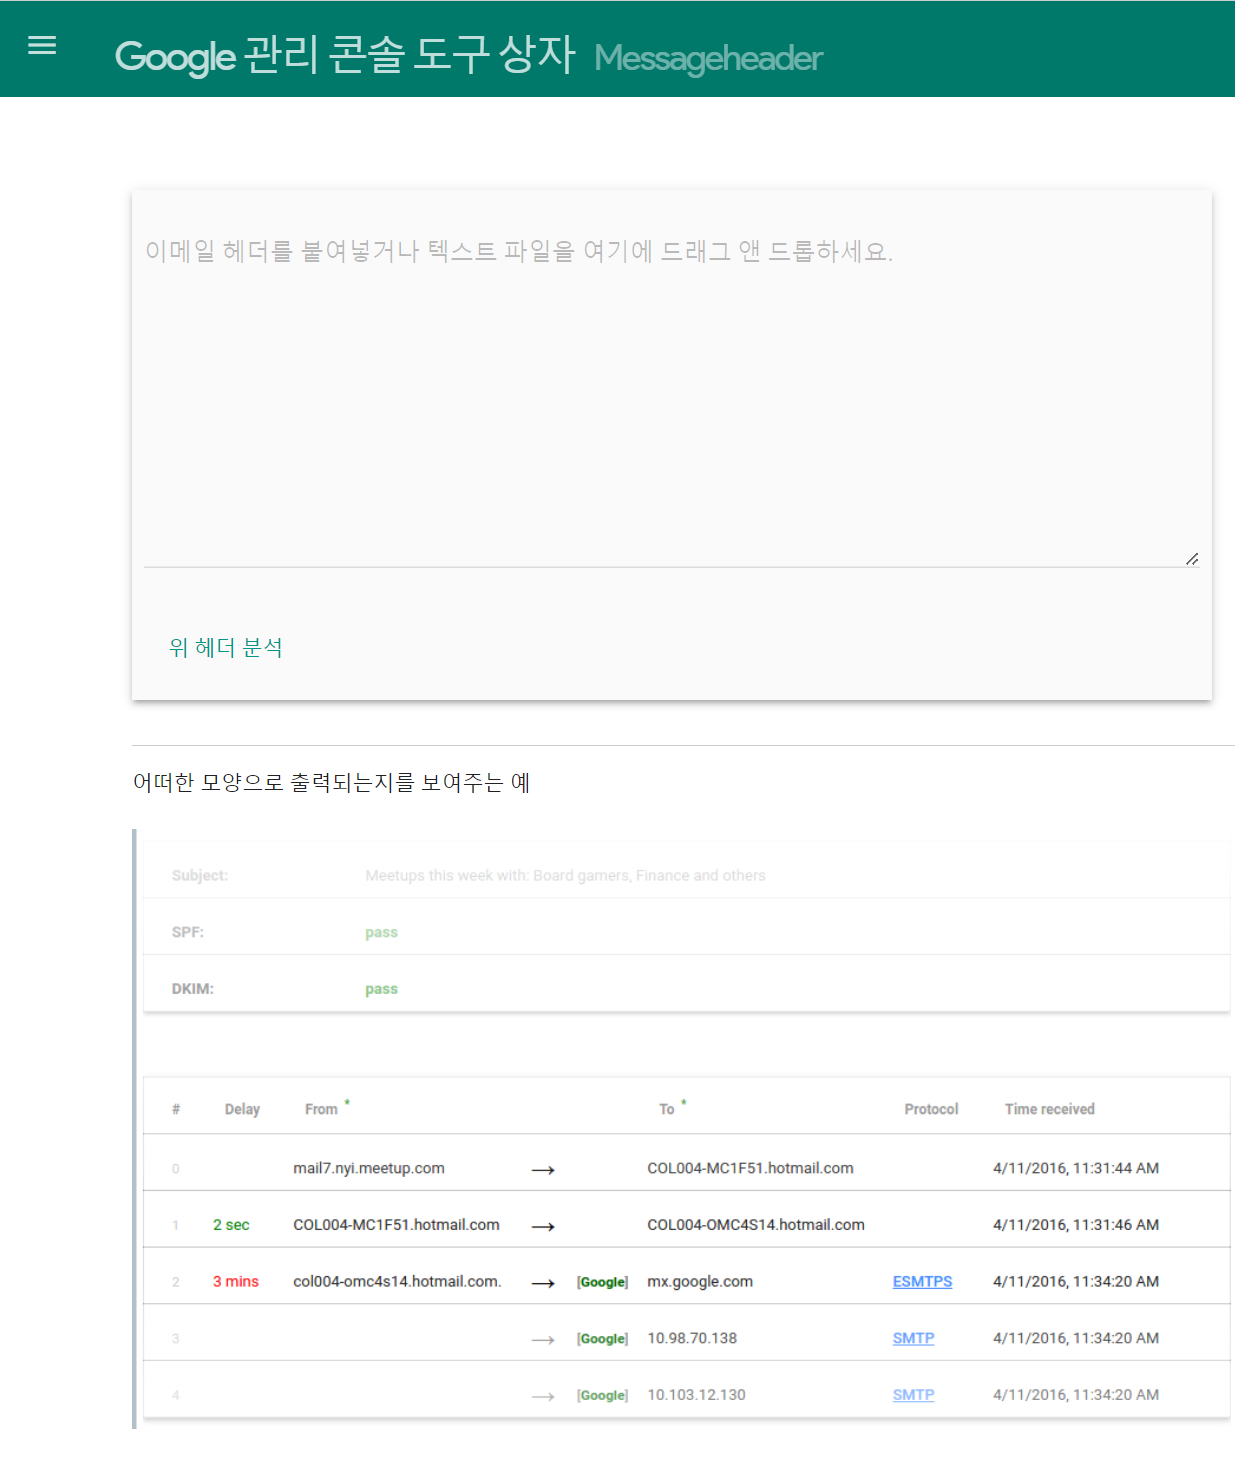Click the arrow in the mail7.nyi.meetup.com row
The image size is (1235, 1464).
[543, 1169]
